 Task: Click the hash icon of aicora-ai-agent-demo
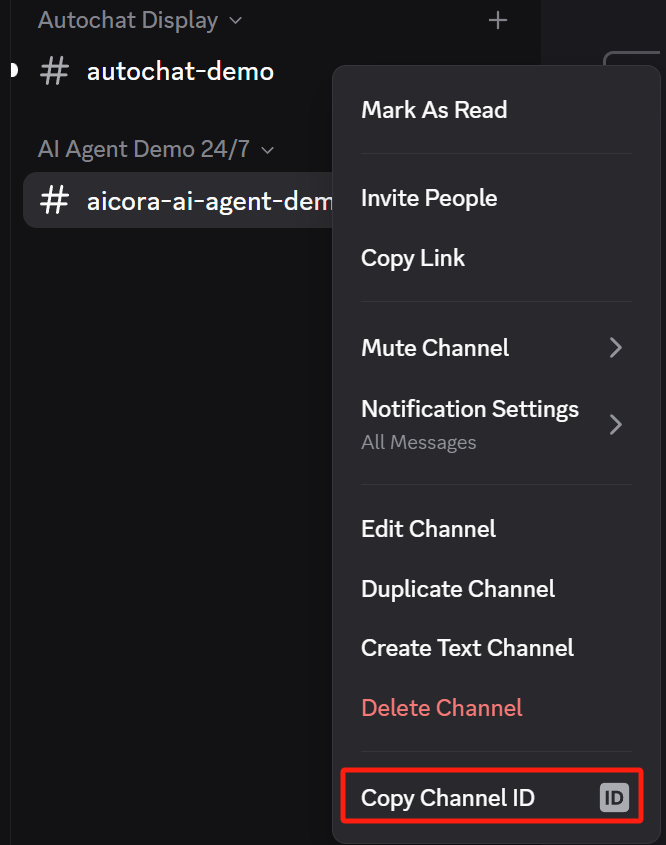pos(54,200)
